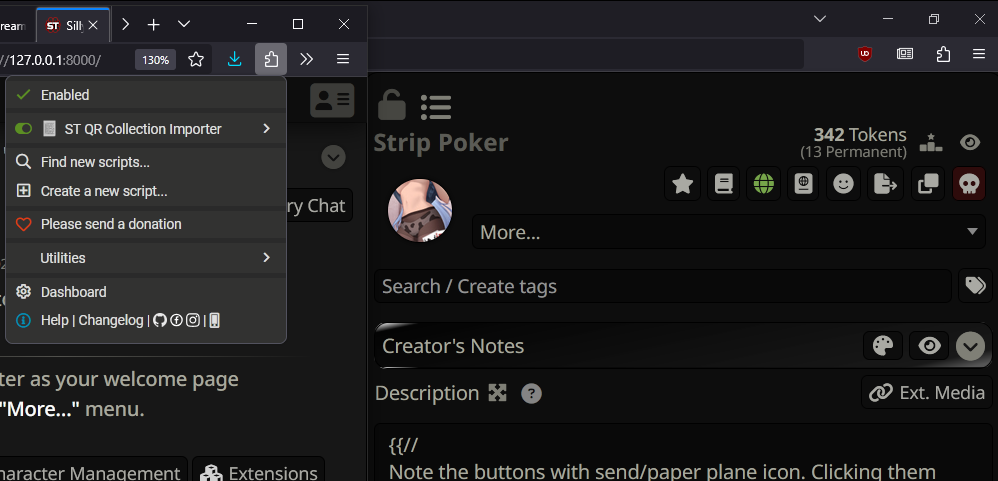998x481 pixels.
Task: Open the Tampermonkey Dashboard
Action: [146, 292]
